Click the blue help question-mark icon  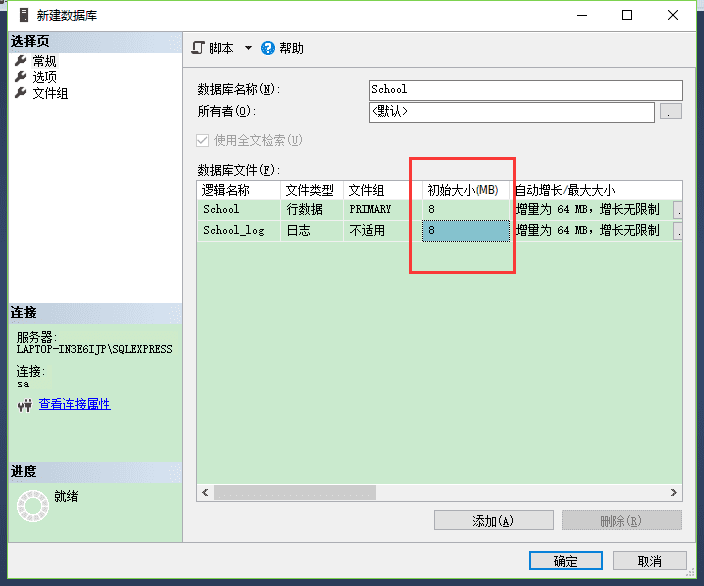[x=268, y=48]
